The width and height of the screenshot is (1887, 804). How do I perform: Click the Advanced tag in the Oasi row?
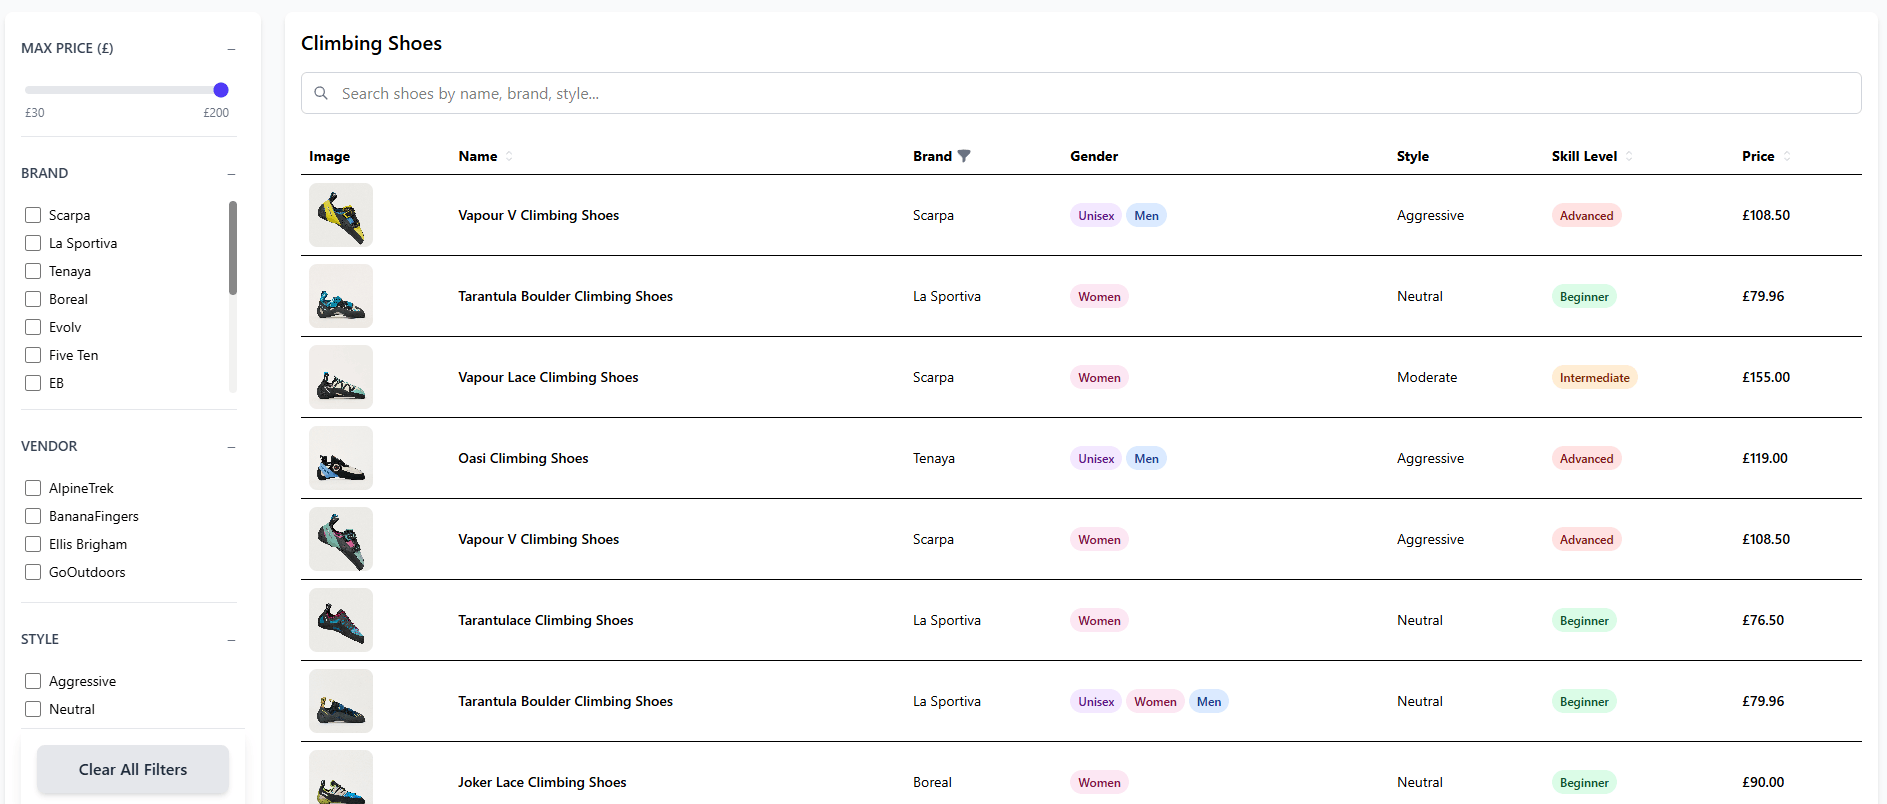1586,458
